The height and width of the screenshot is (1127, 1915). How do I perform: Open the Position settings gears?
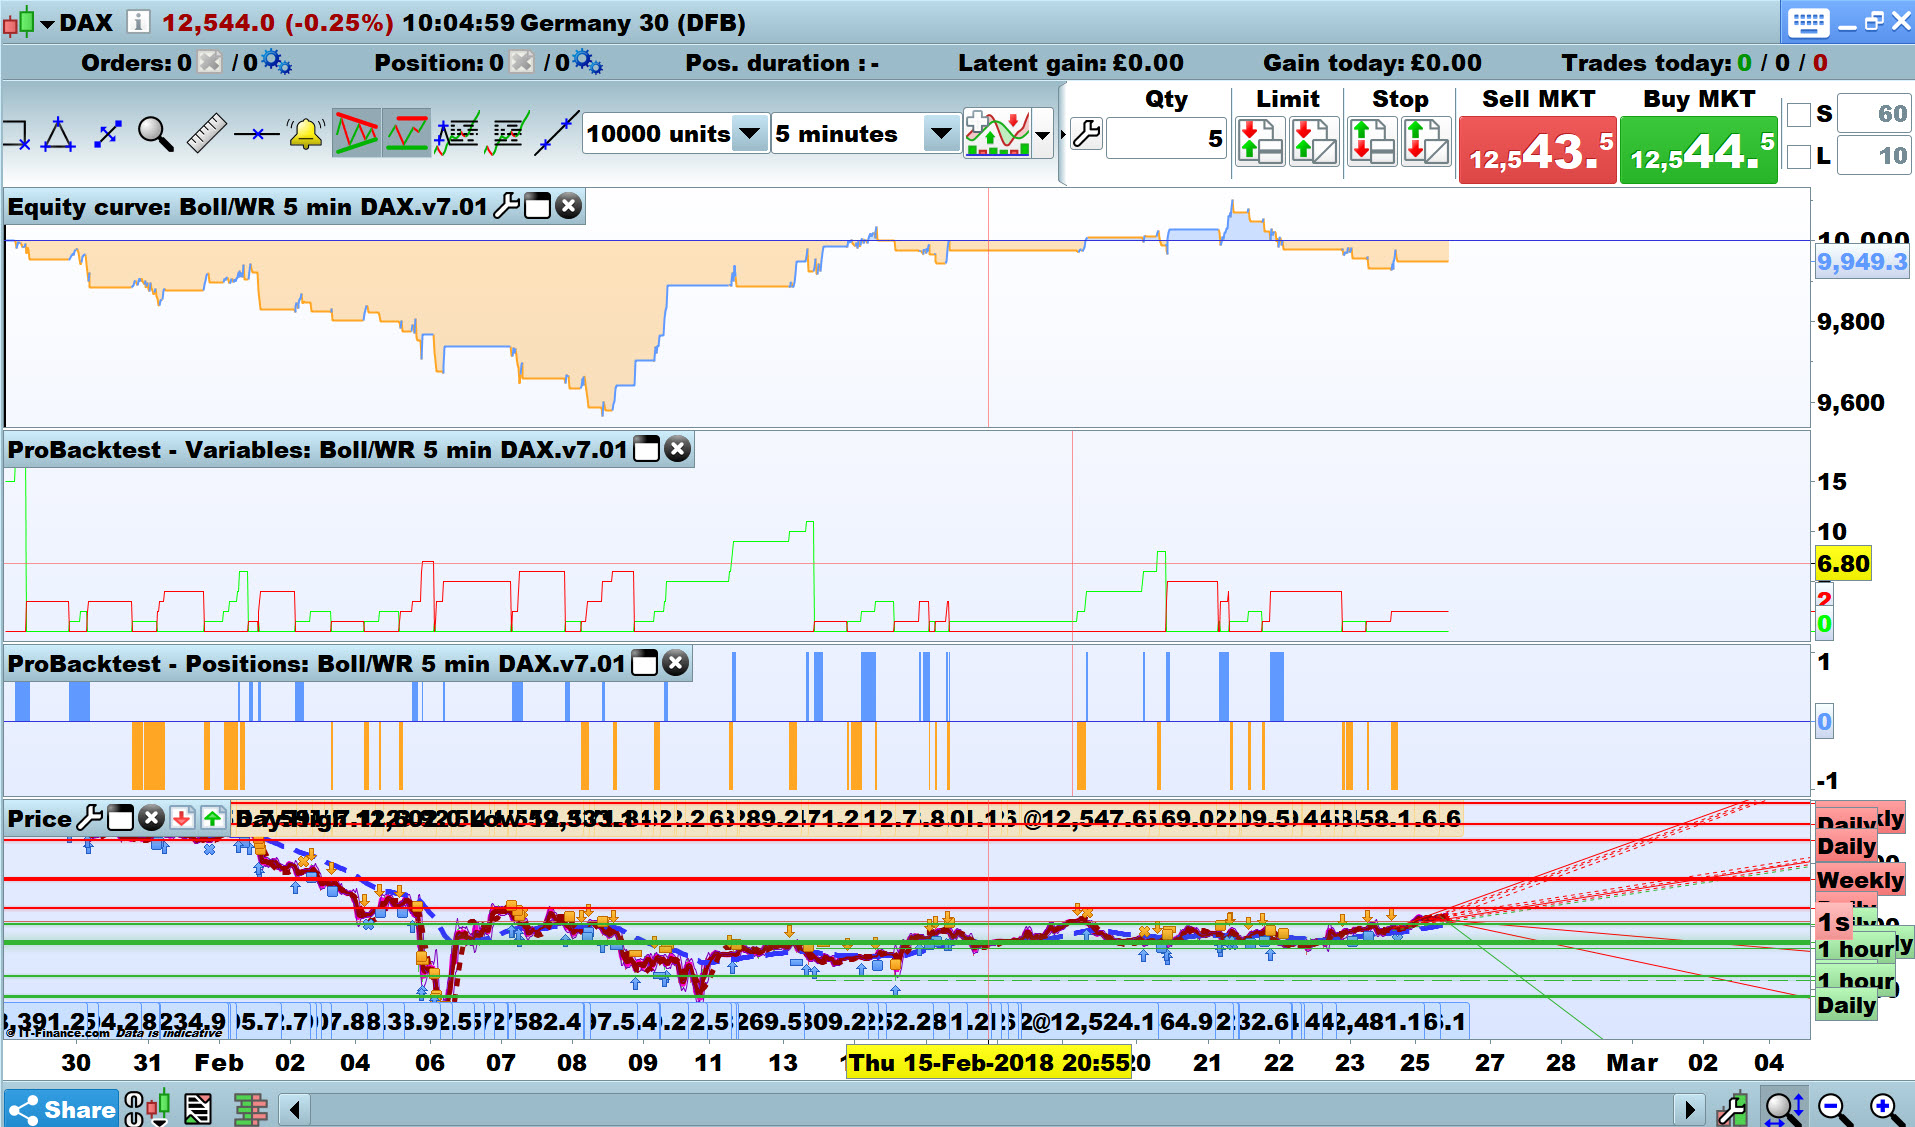[x=587, y=62]
